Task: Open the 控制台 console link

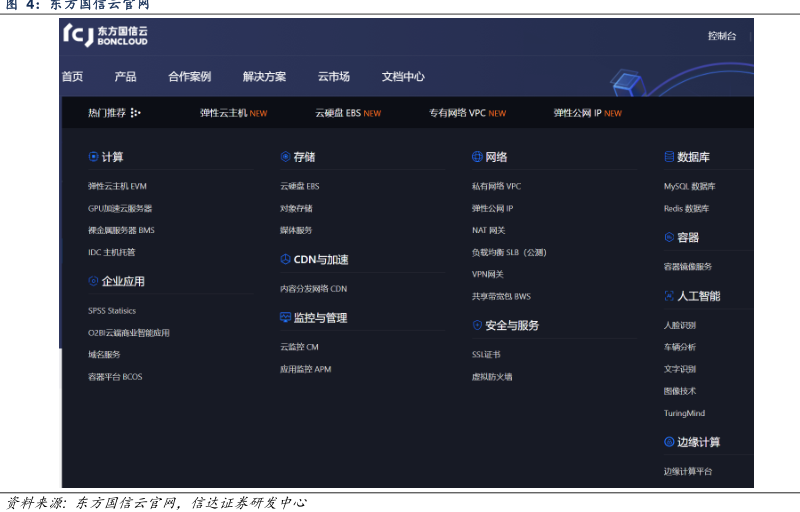Action: point(721,36)
